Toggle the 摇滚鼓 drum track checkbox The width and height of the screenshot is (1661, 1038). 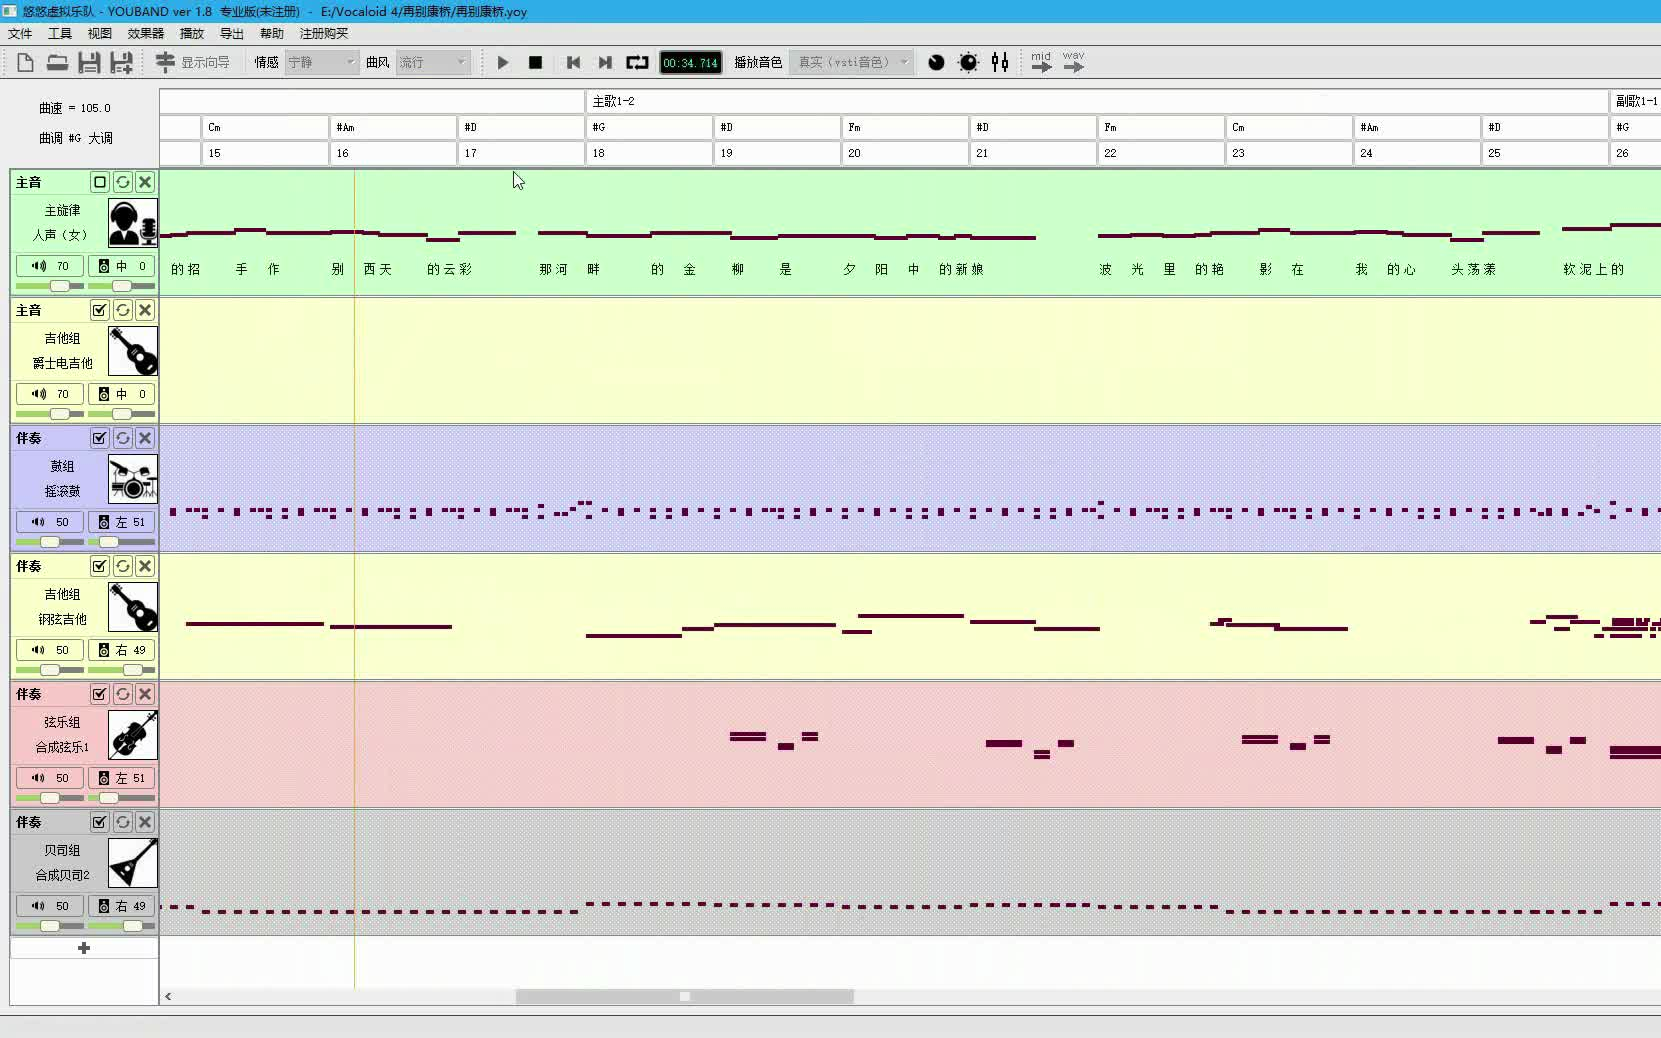pyautogui.click(x=99, y=438)
